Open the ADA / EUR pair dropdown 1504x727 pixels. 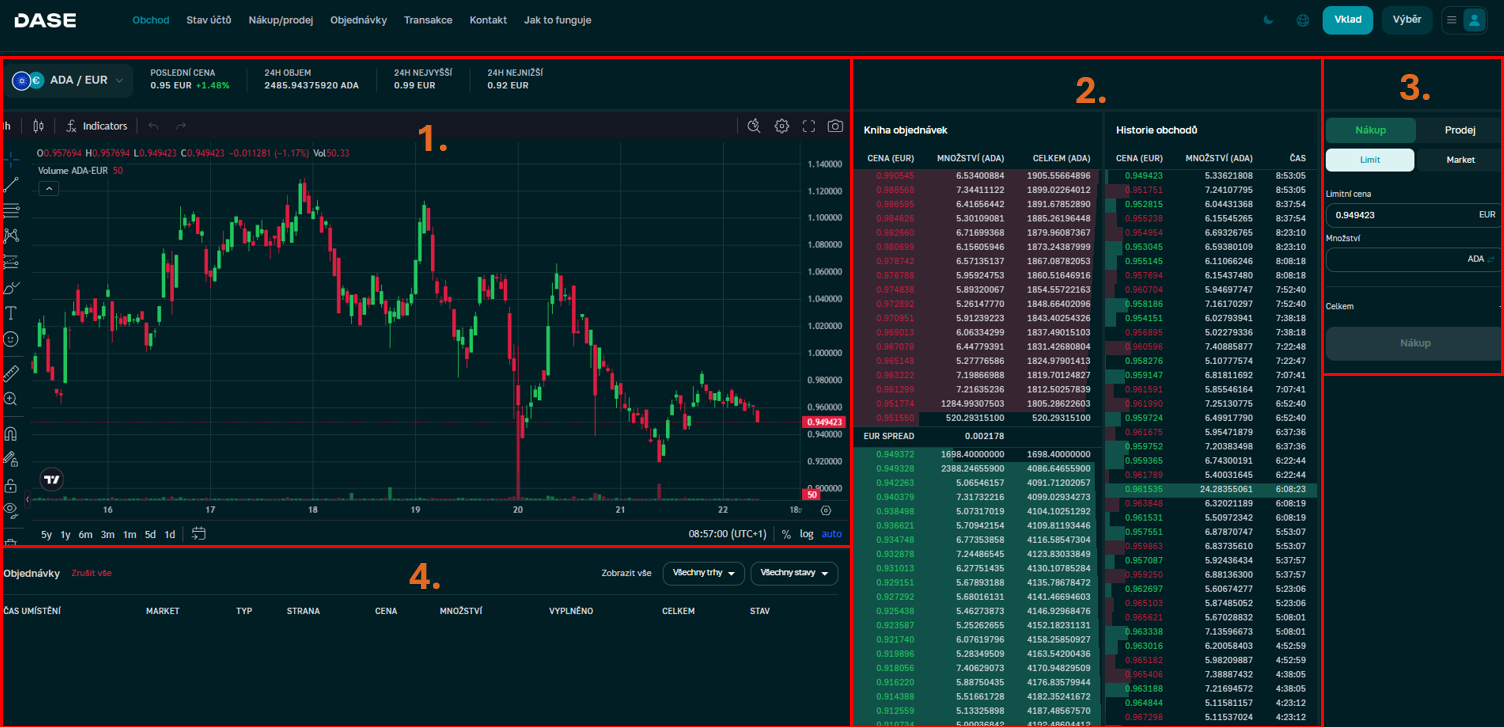[70, 80]
